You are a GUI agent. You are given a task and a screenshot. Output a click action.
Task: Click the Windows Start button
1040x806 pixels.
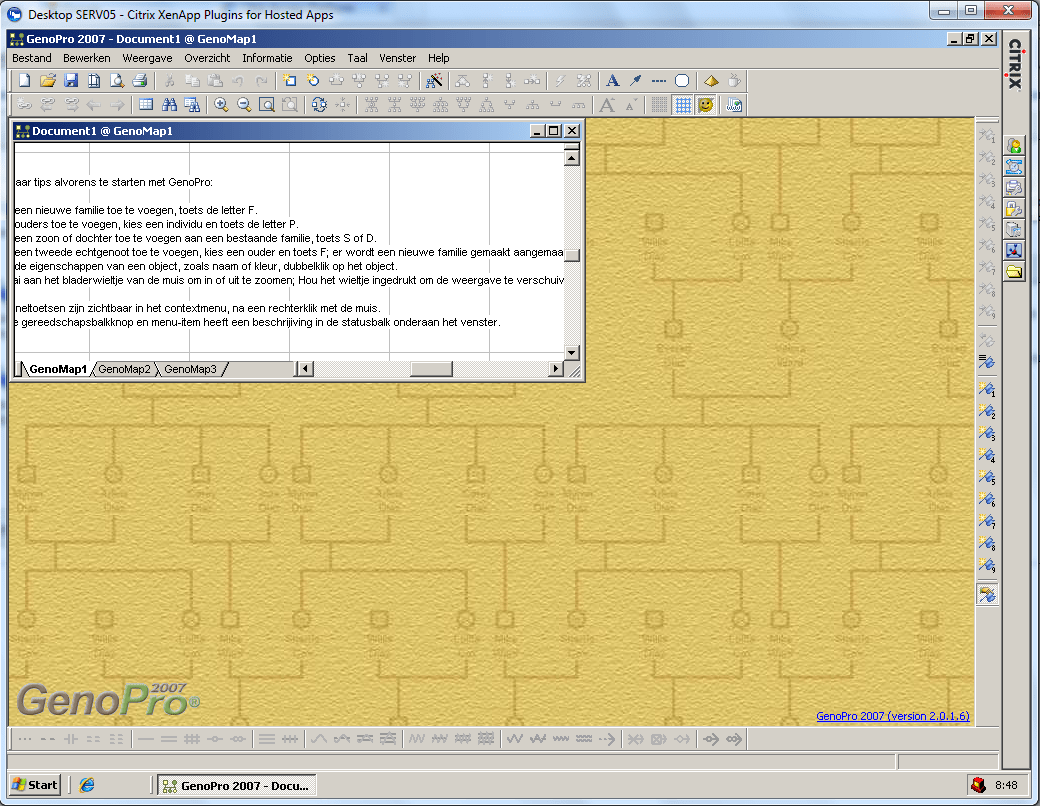click(x=35, y=785)
